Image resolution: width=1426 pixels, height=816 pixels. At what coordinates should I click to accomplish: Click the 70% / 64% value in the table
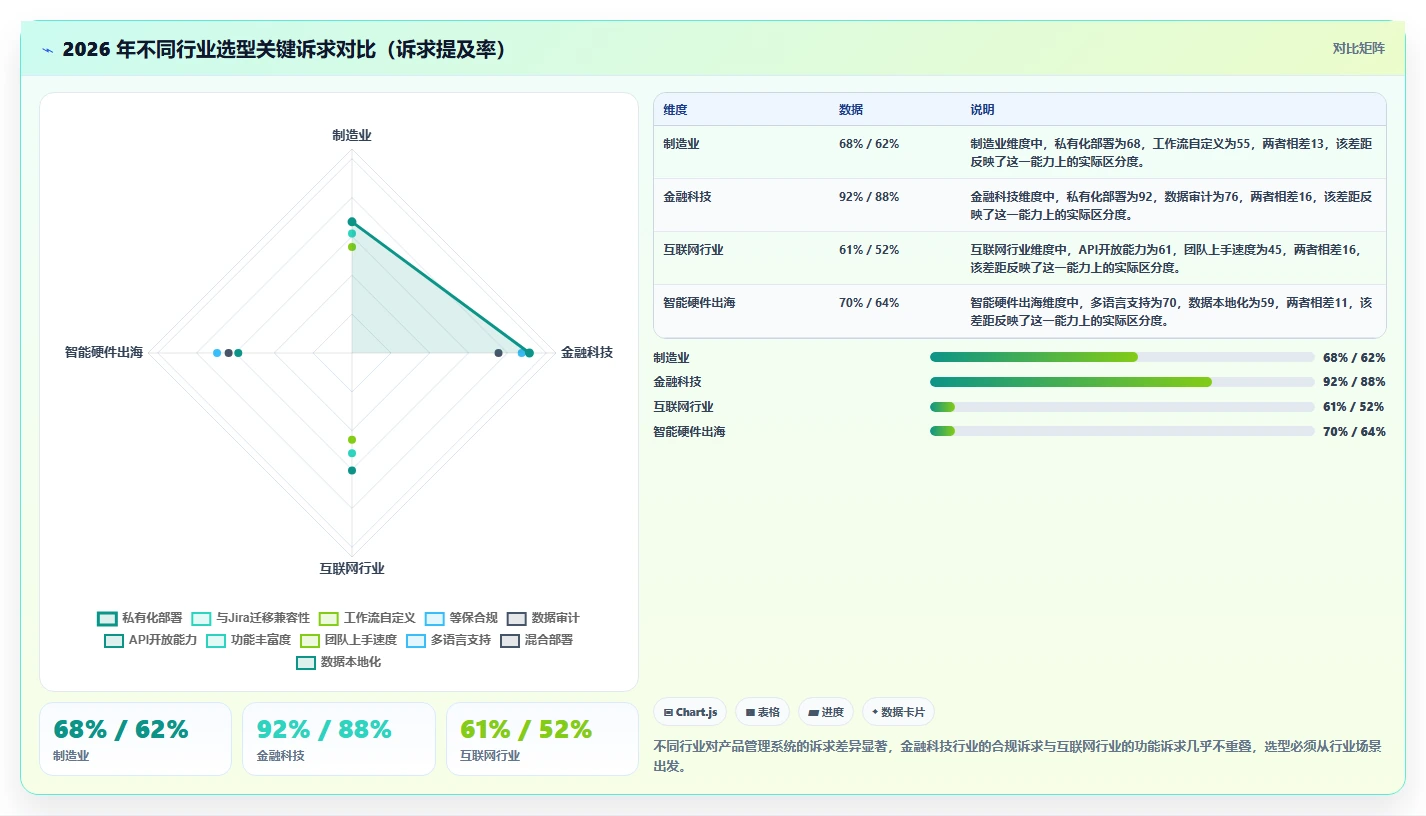(869, 302)
